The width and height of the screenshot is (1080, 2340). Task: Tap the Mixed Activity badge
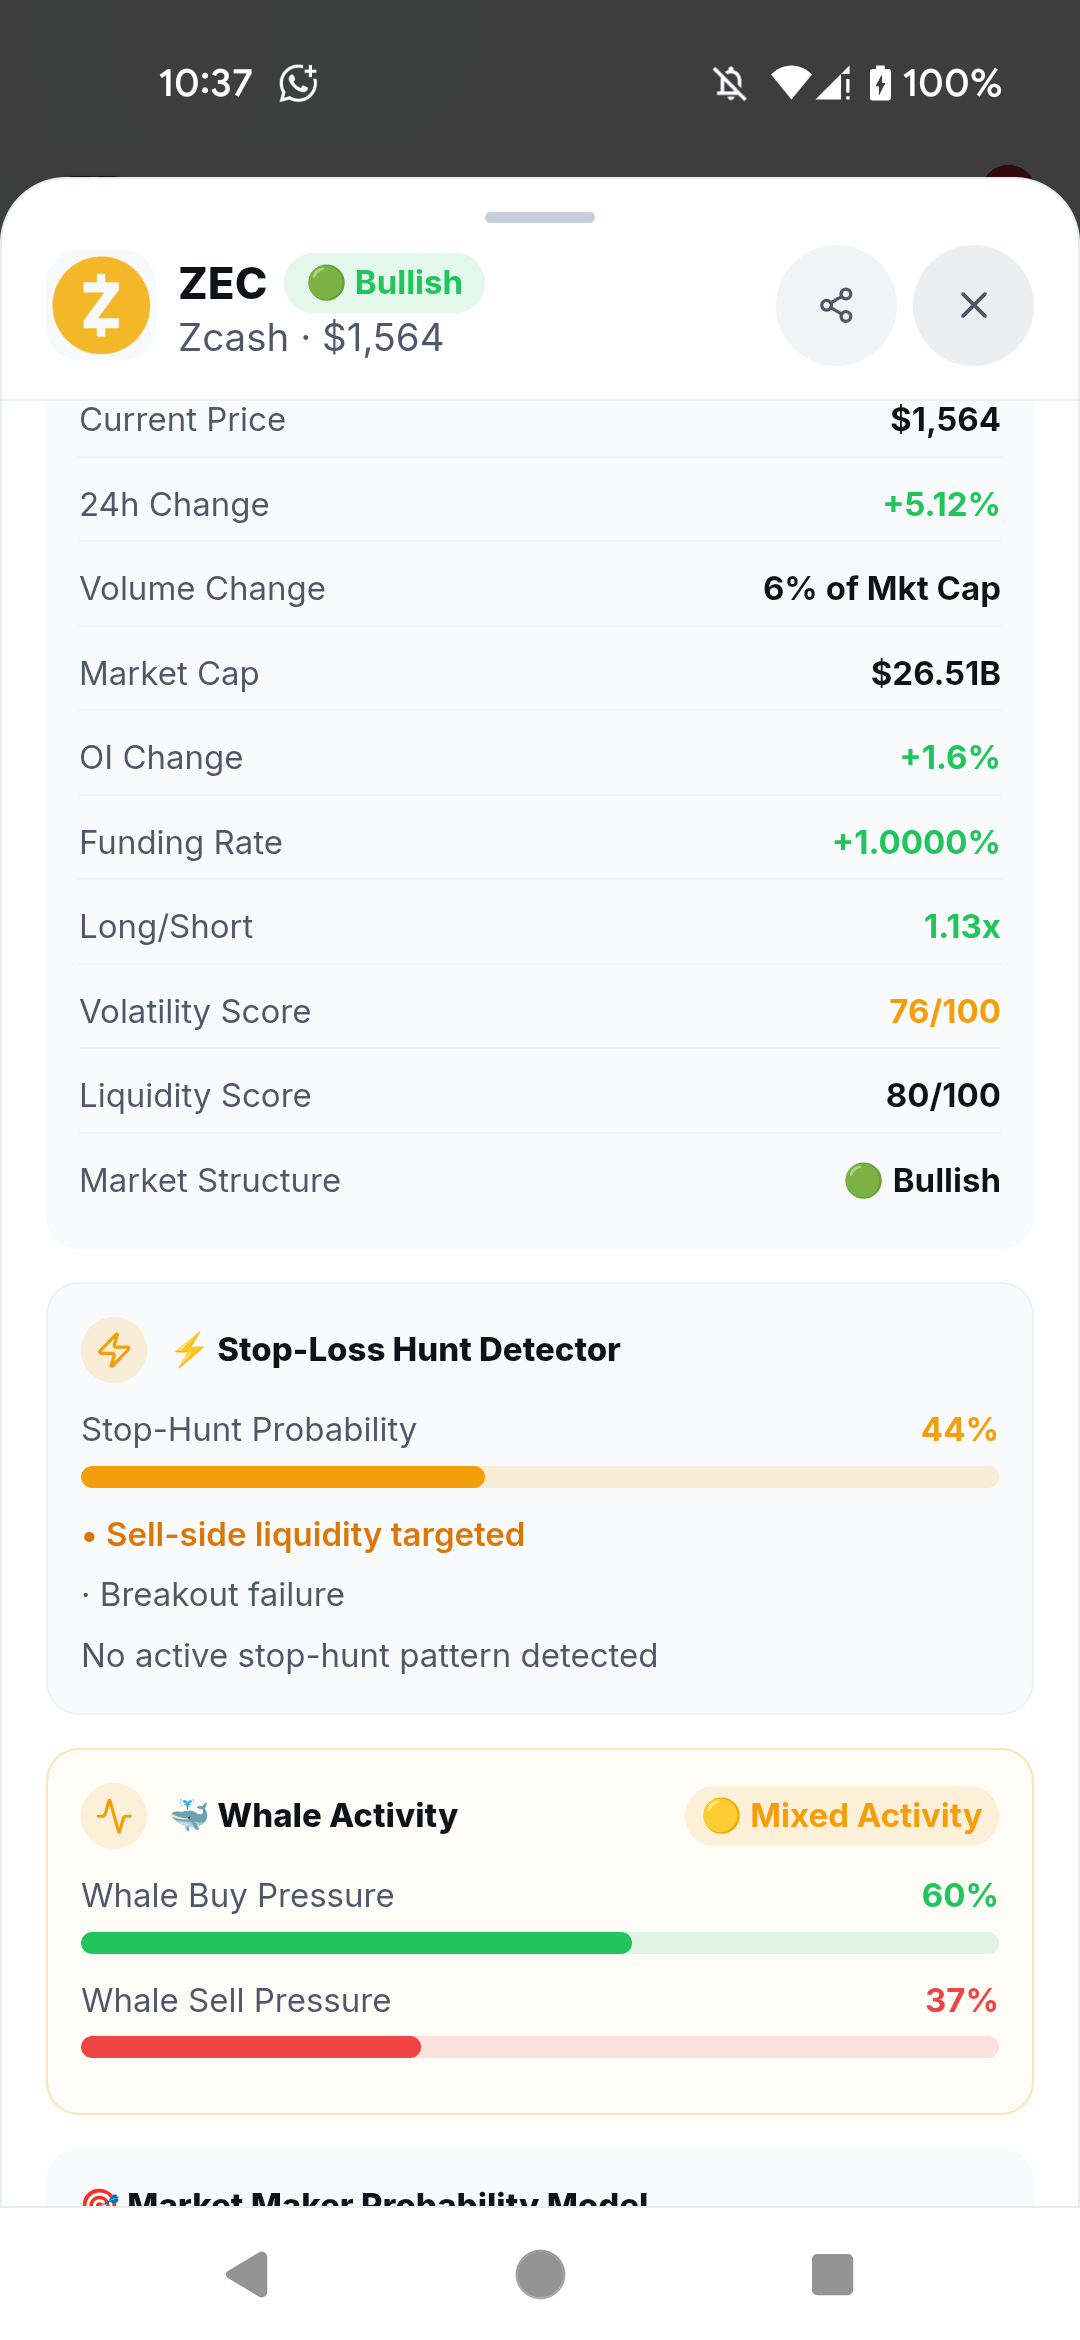842,1816
